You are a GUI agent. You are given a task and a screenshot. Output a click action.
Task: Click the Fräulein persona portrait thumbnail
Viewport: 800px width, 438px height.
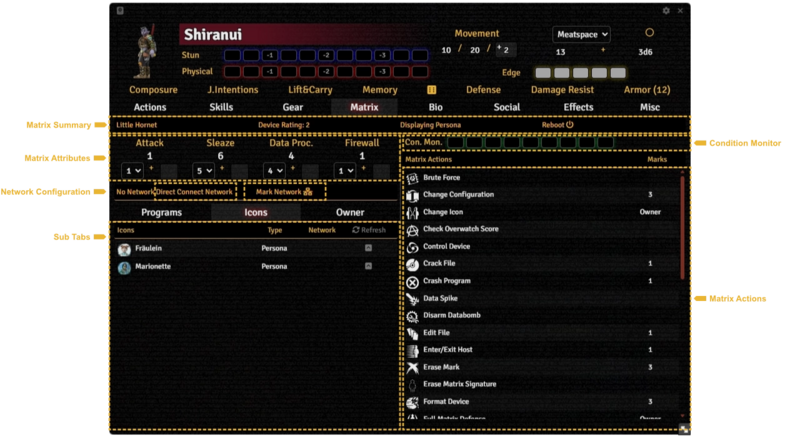[124, 249]
